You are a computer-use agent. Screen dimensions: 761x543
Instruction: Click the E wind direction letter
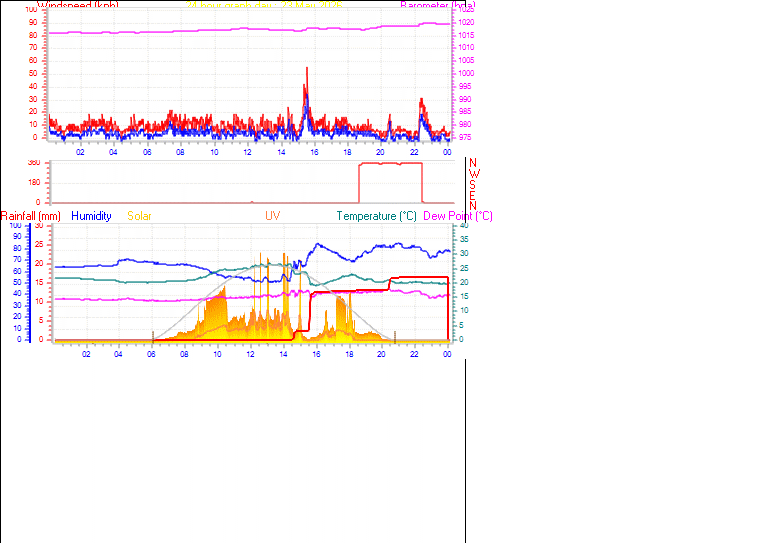(472, 195)
